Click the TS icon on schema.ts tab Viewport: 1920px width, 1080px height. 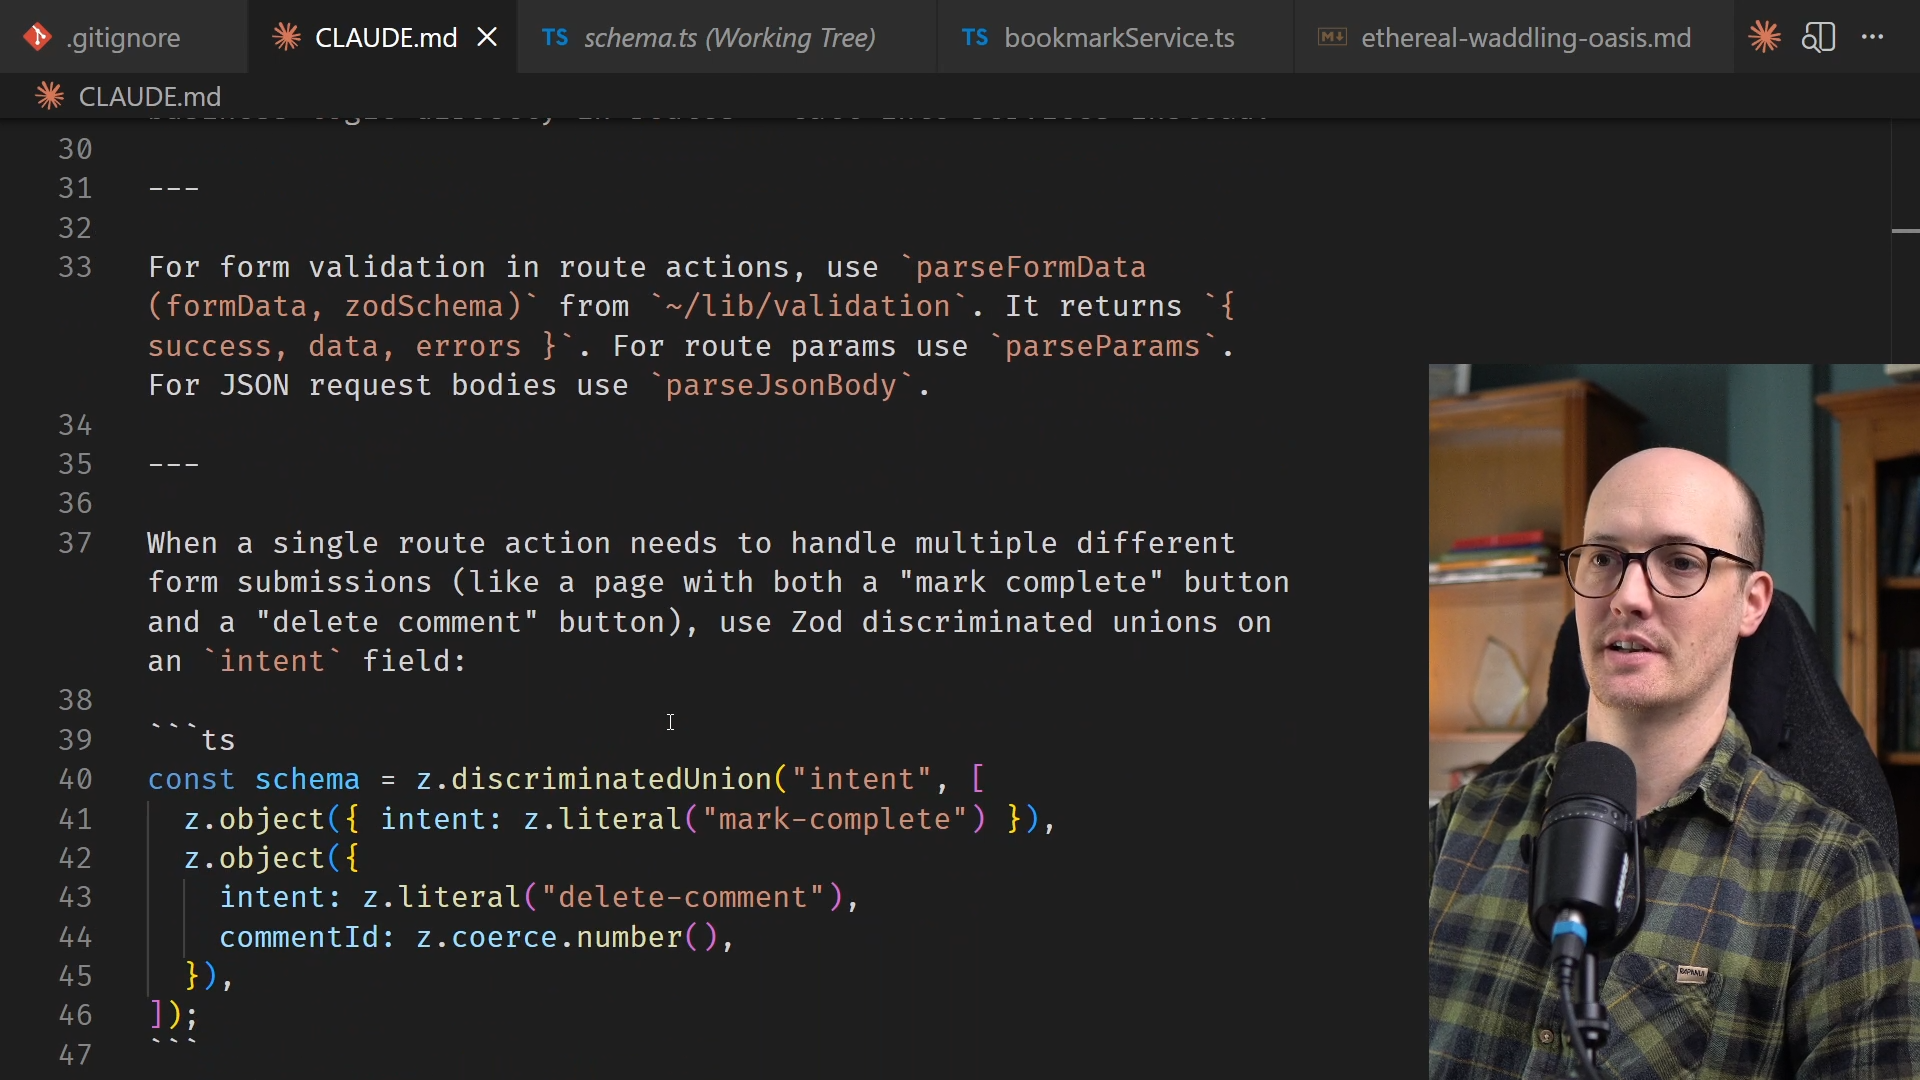pos(555,37)
